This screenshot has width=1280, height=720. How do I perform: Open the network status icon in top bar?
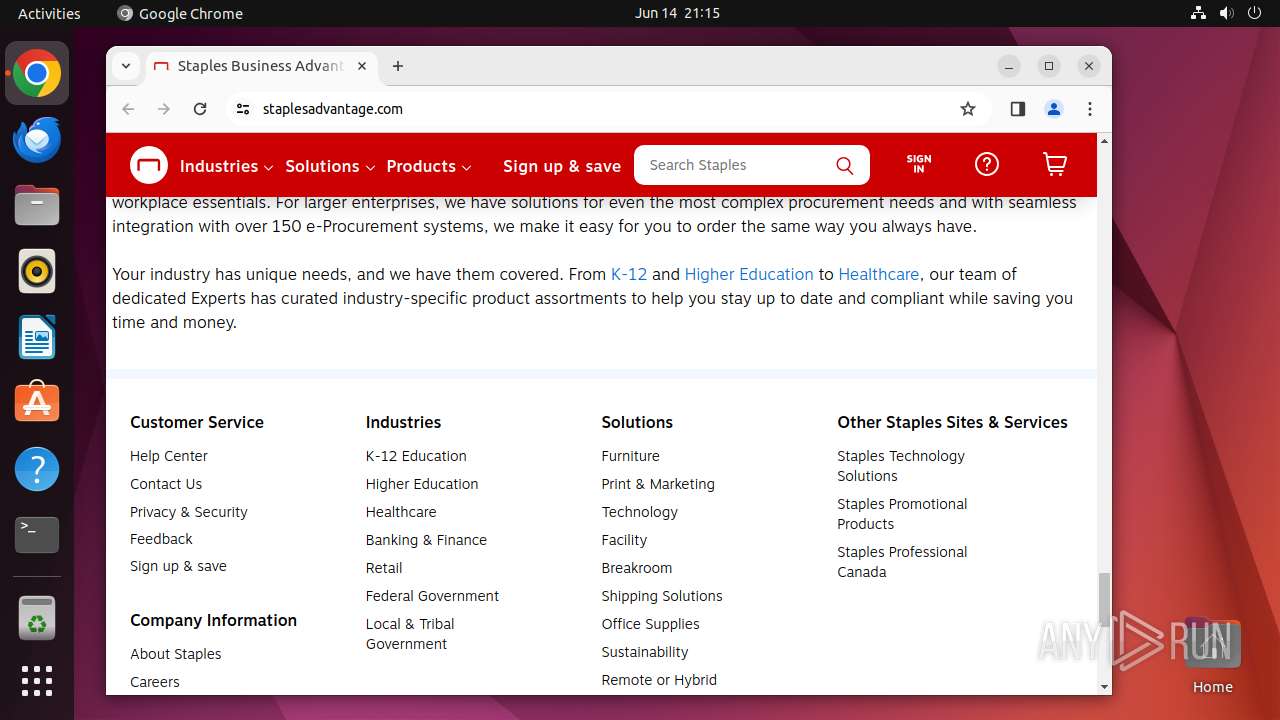[x=1198, y=13]
